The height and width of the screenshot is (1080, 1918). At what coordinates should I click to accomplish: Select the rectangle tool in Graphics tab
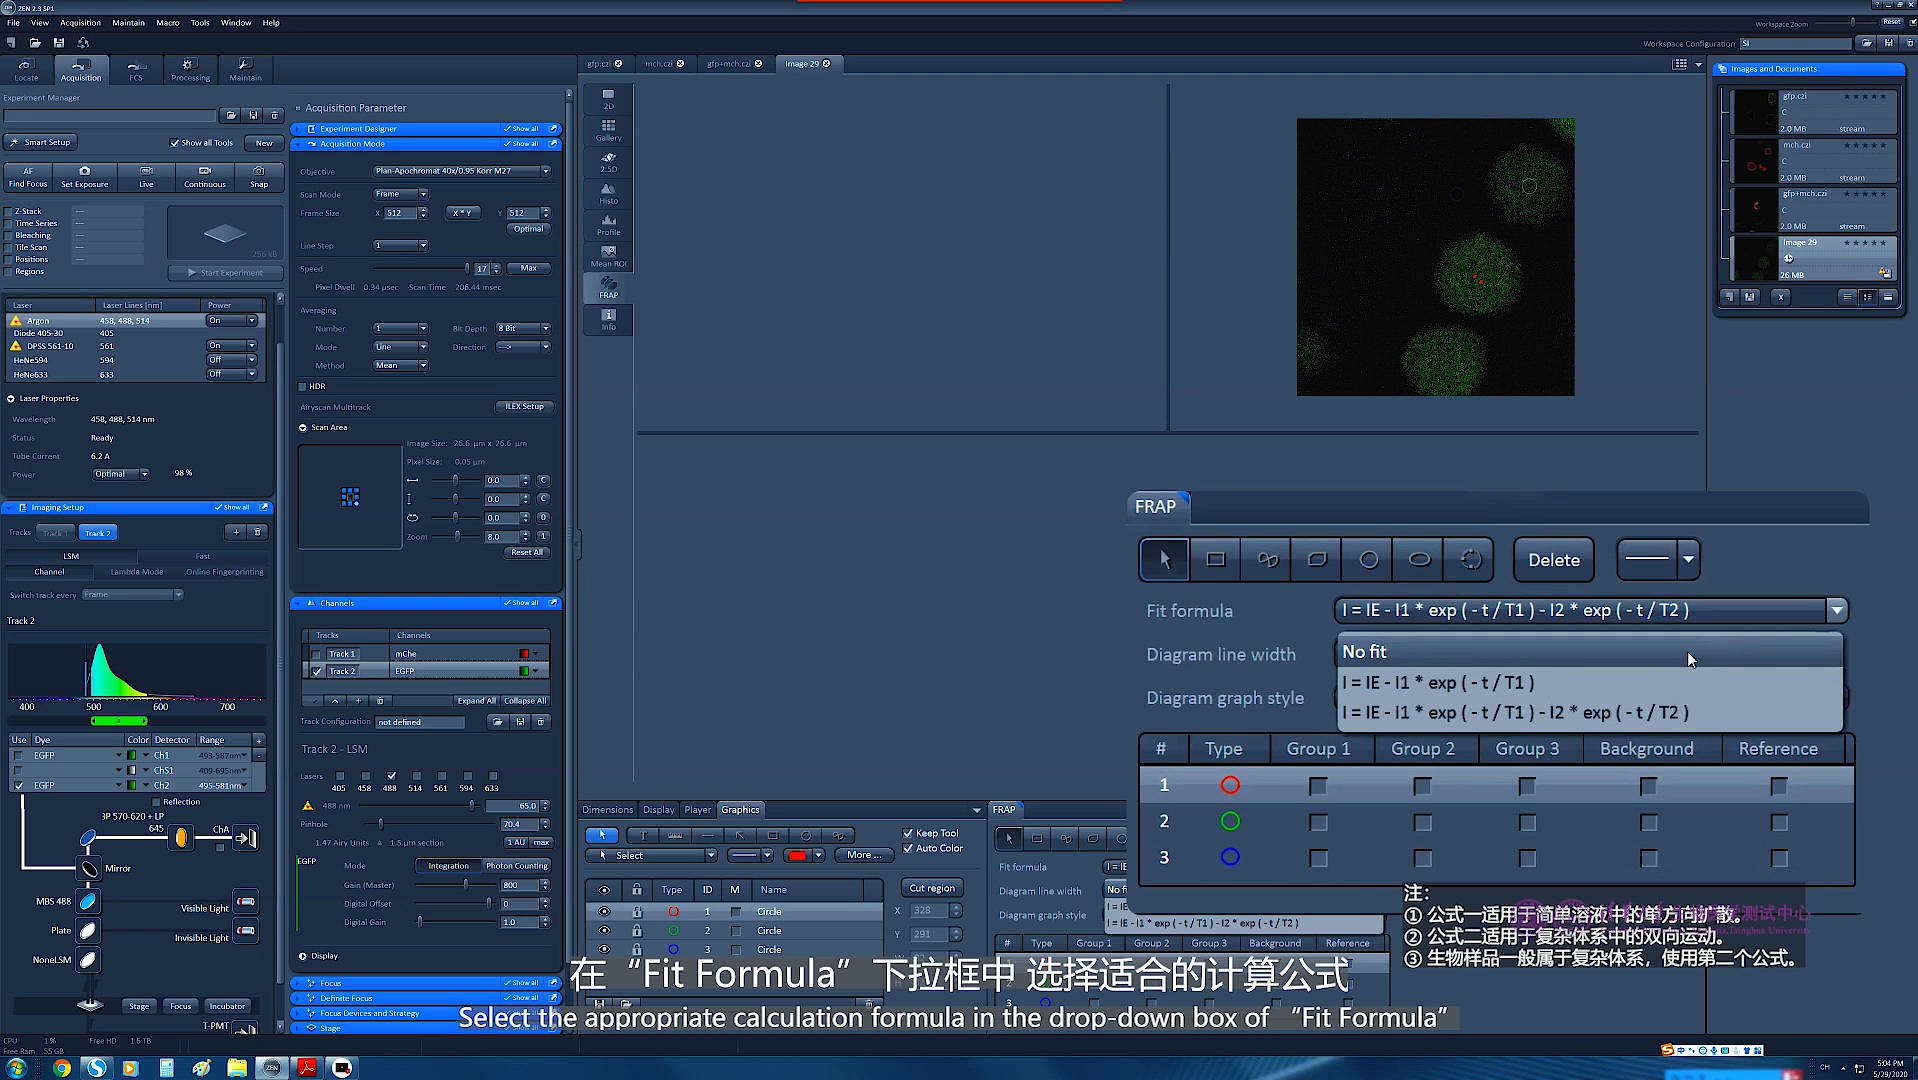tap(773, 835)
